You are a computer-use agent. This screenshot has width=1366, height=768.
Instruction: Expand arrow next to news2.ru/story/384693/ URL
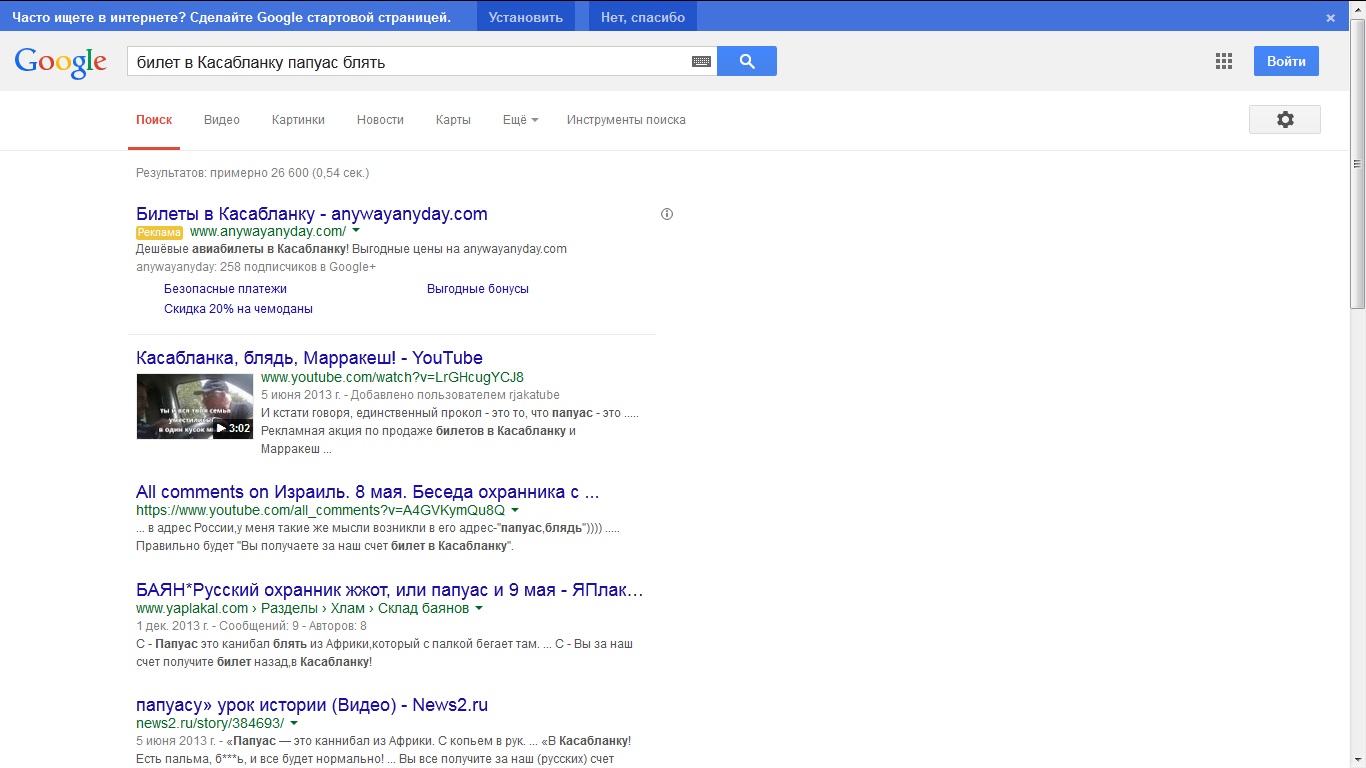tap(294, 723)
